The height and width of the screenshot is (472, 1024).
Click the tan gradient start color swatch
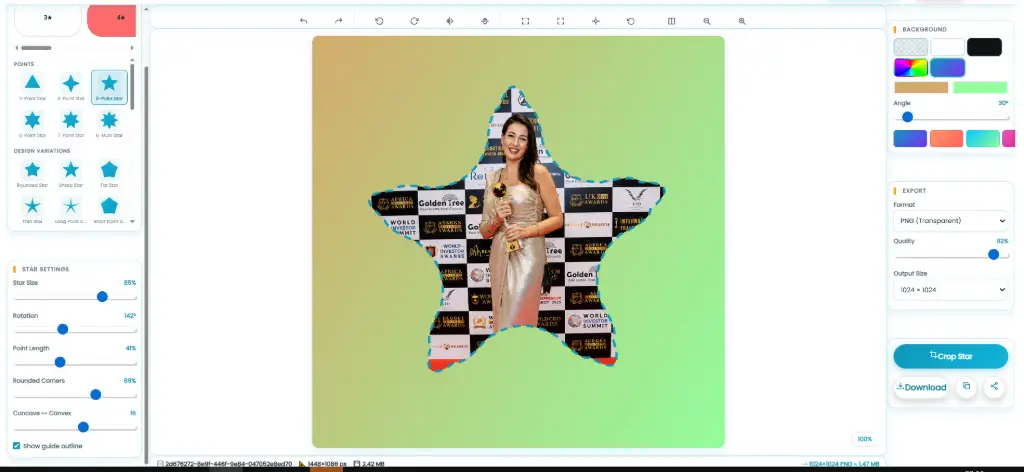point(921,87)
